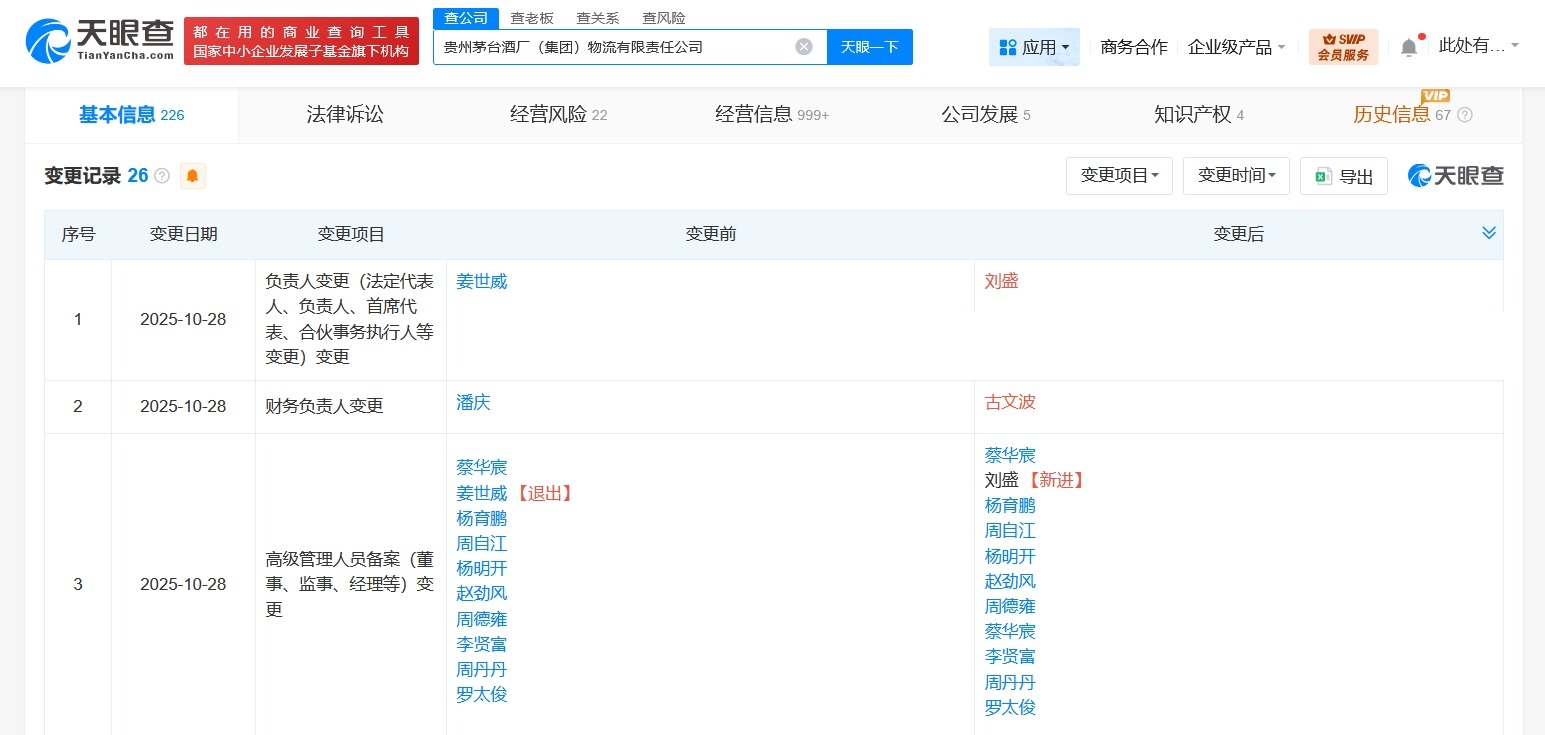This screenshot has height=735, width=1545.
Task: Click the sort arrow in the table header
Action: pos(1489,233)
